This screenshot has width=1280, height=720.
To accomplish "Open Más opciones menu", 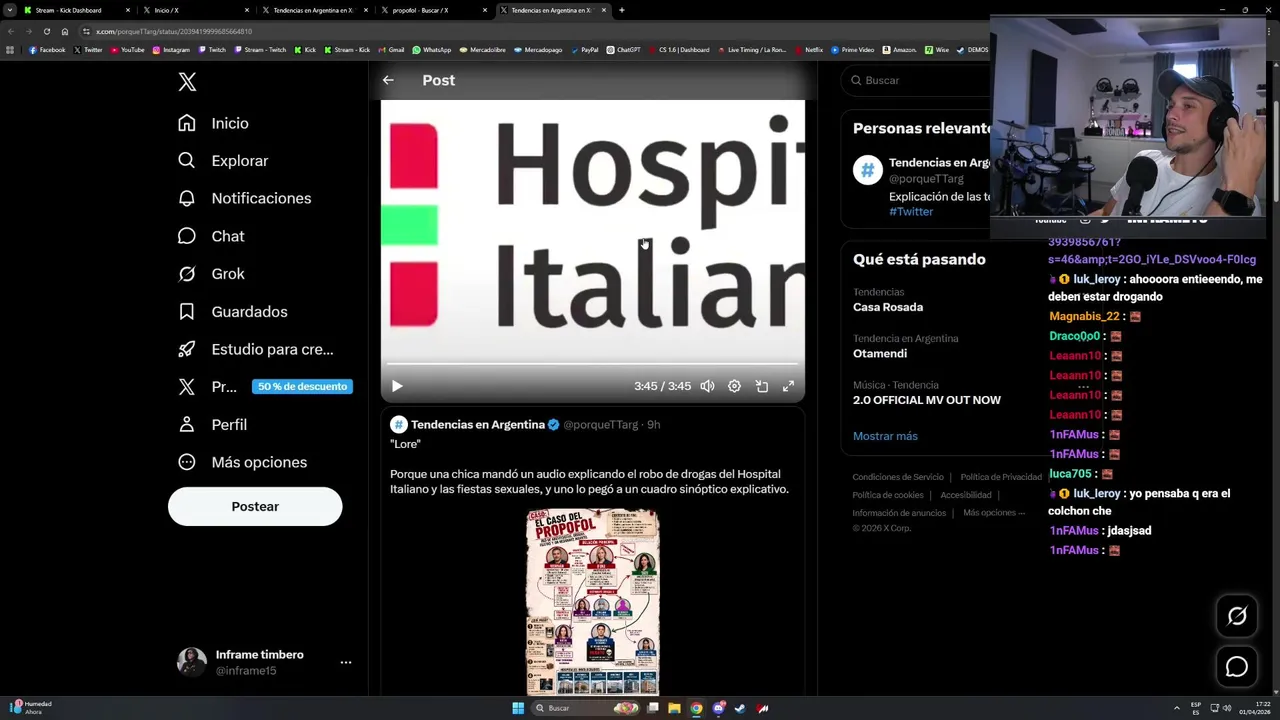I will (x=242, y=462).
